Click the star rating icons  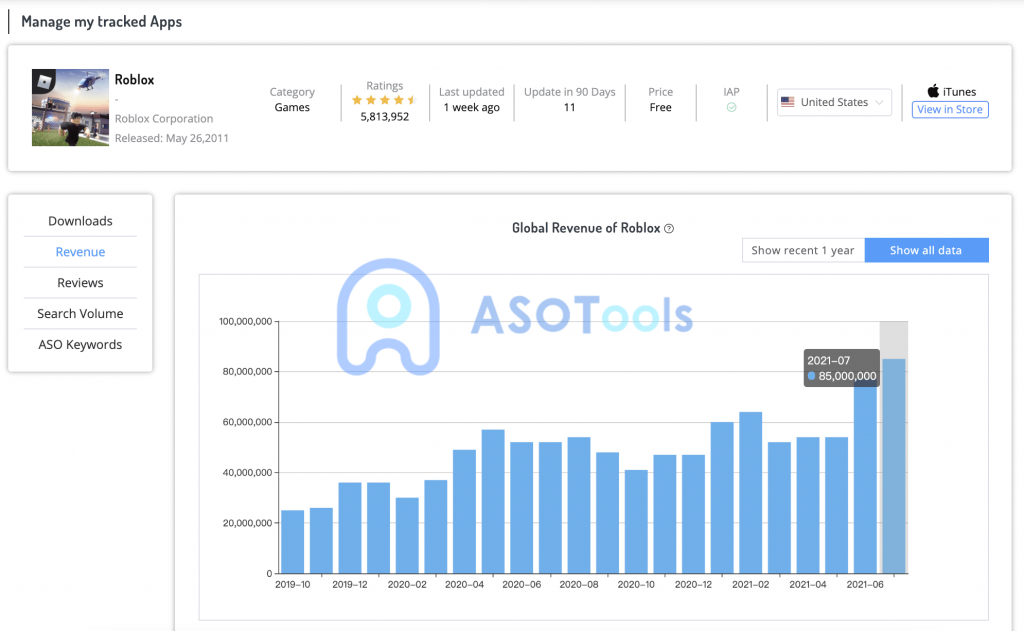tap(384, 100)
